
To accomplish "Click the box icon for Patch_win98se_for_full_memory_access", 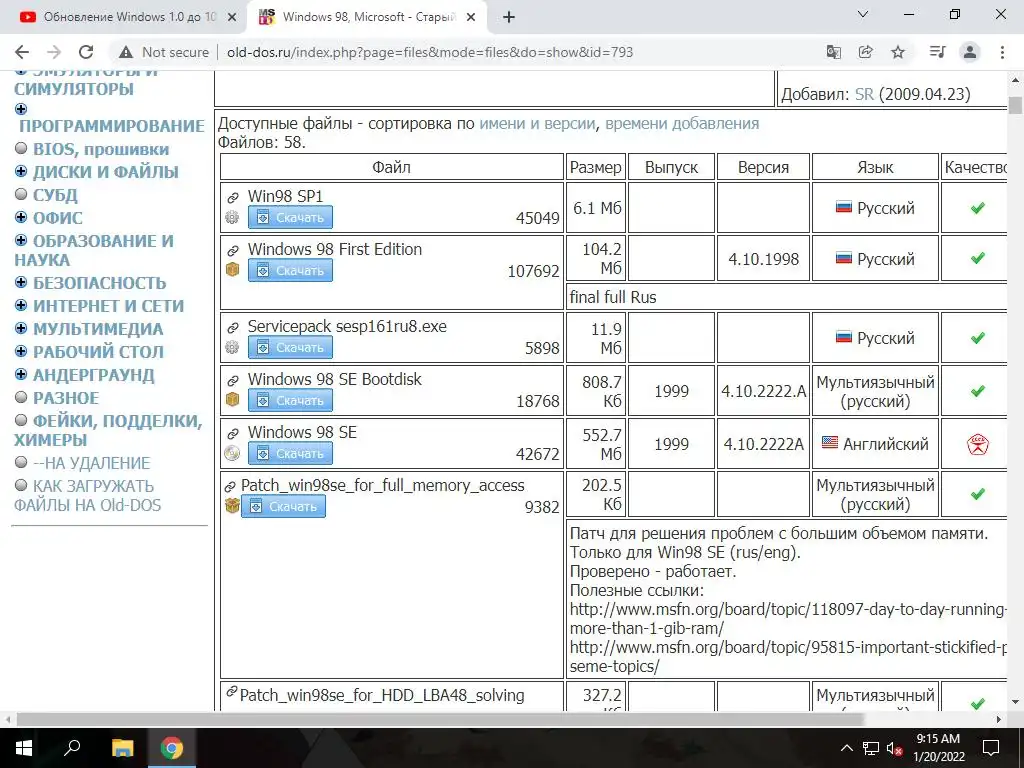I will (x=232, y=505).
